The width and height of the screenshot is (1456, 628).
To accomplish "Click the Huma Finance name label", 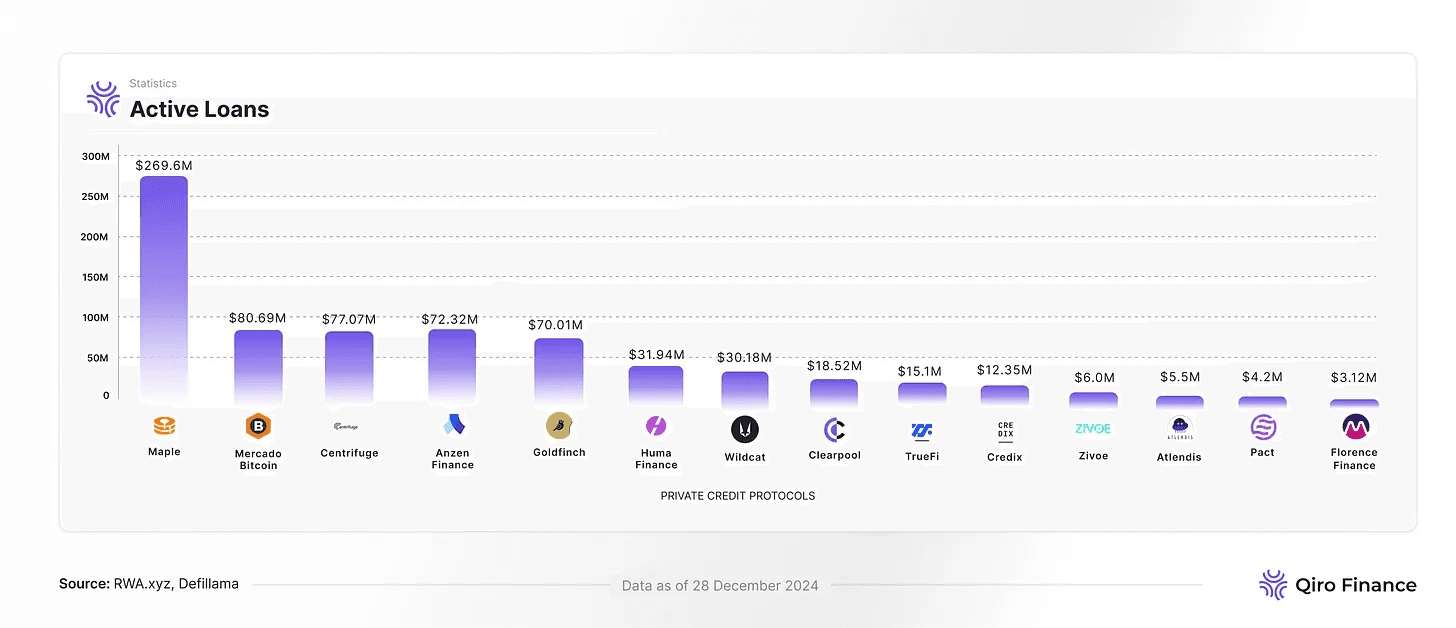I will (x=656, y=458).
